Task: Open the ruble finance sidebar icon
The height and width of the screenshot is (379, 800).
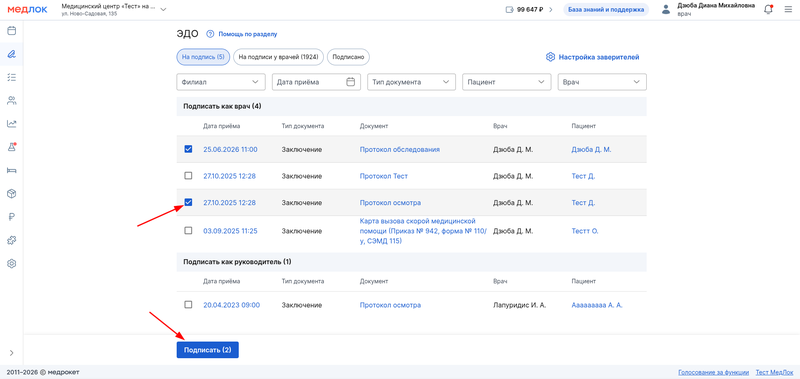Action: point(12,217)
